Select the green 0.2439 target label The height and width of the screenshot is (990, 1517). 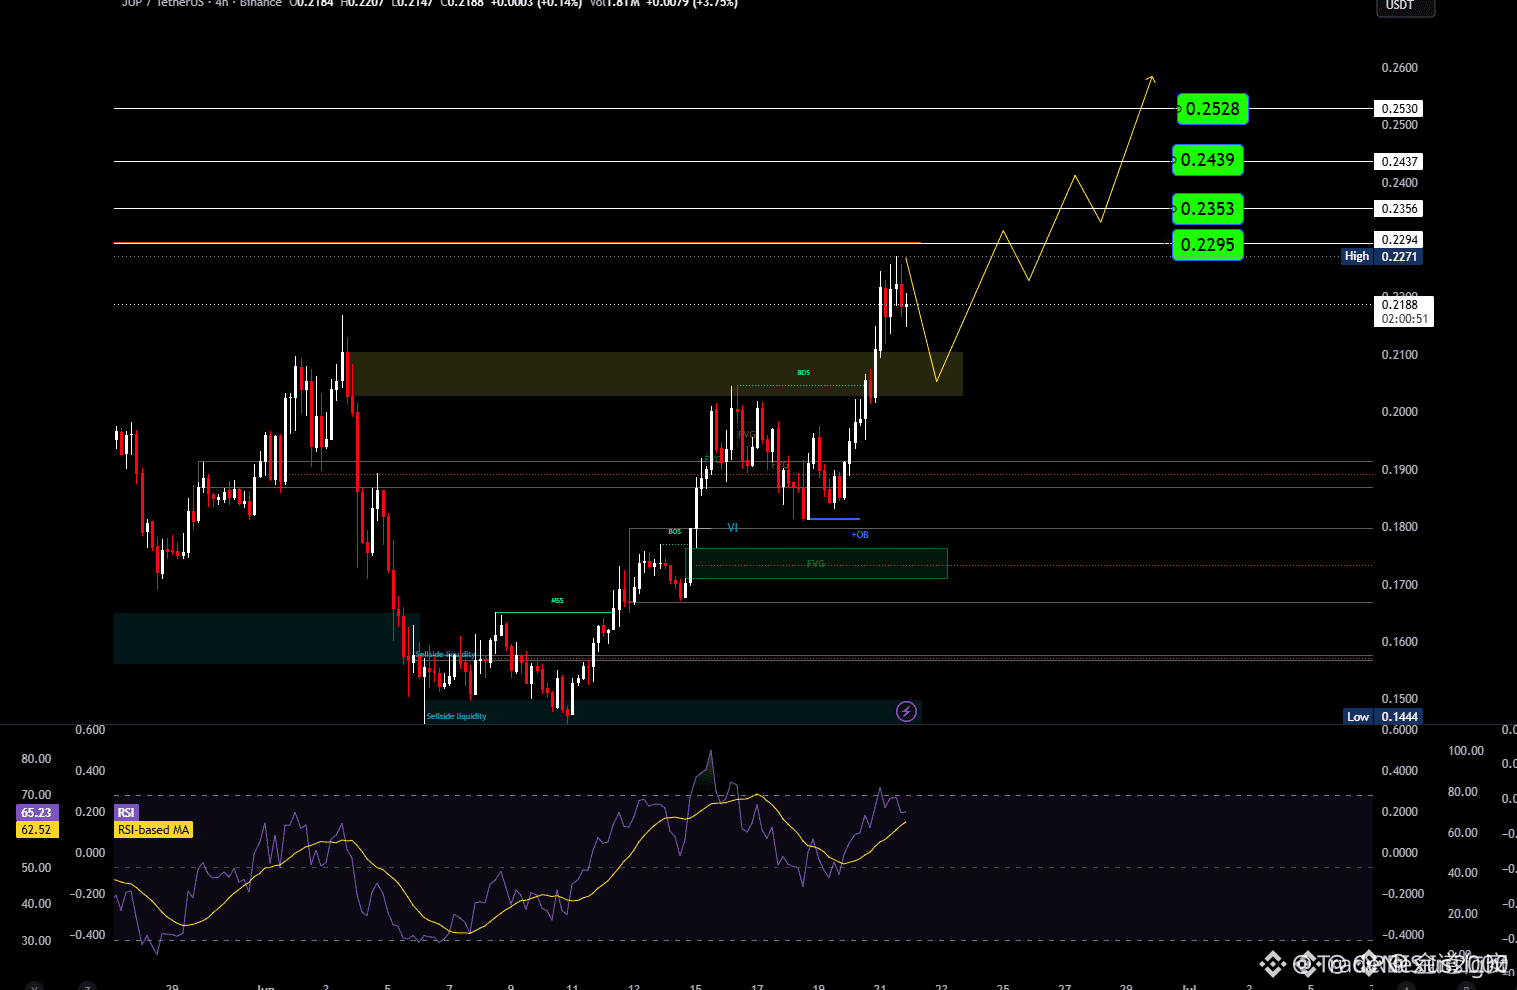pyautogui.click(x=1208, y=160)
